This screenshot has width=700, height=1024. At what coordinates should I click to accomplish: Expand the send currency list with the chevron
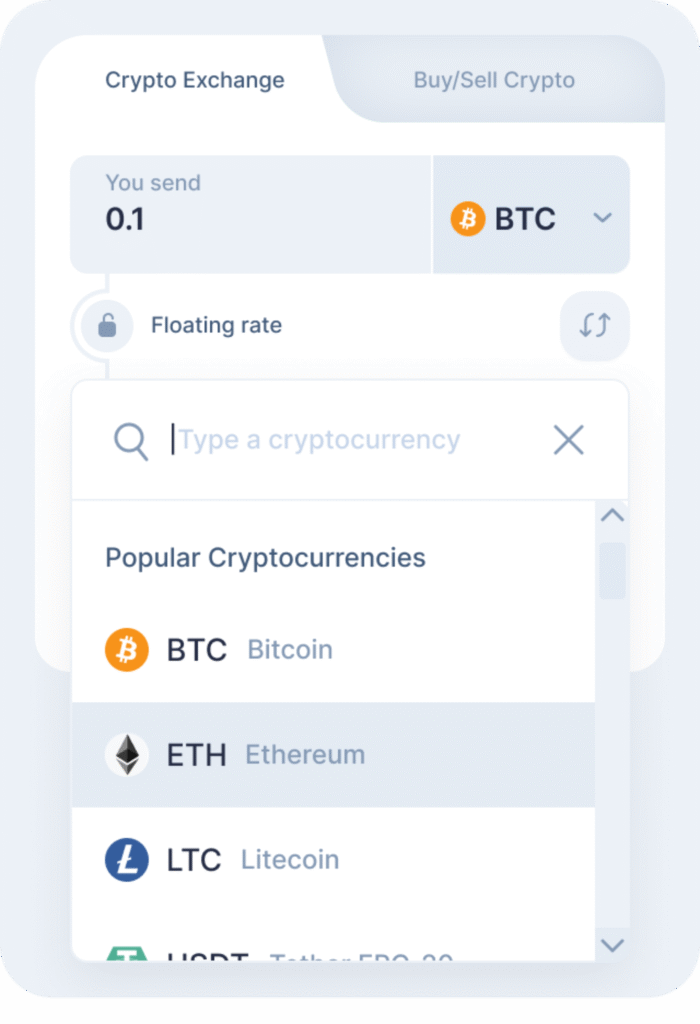tap(602, 216)
